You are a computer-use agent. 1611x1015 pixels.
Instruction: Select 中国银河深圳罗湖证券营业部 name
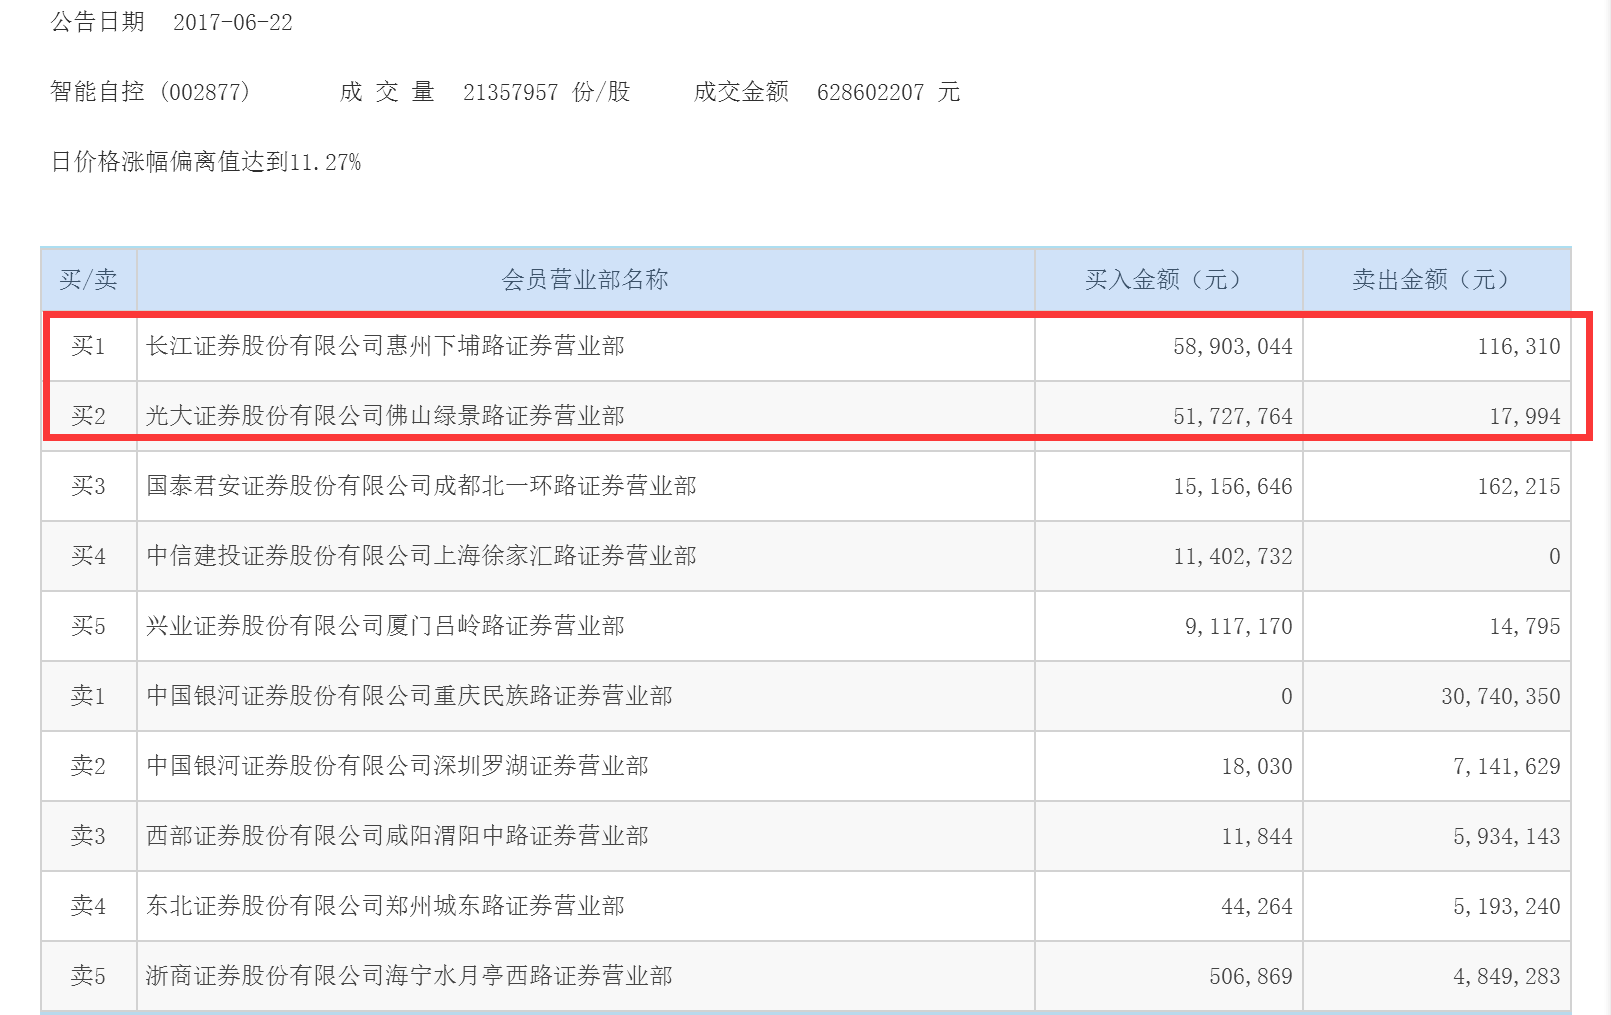tap(397, 766)
